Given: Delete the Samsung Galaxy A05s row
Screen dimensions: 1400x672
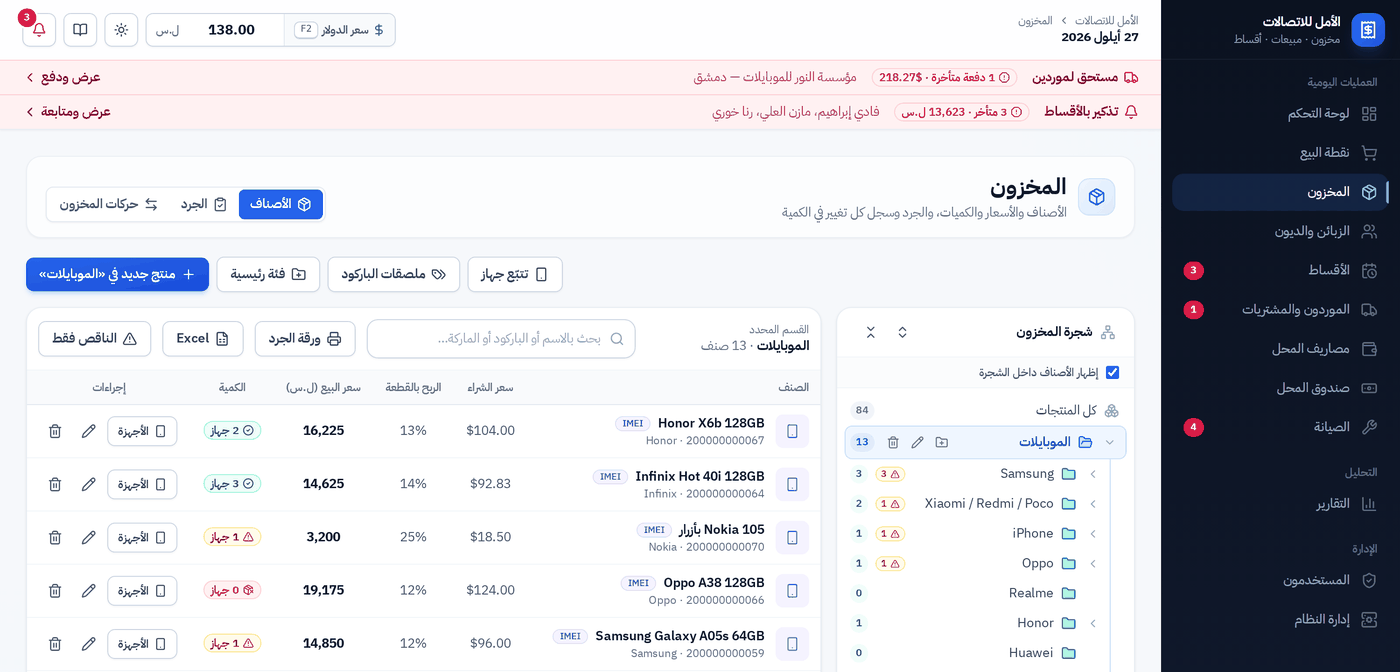Looking at the screenshot, I should pos(55,643).
